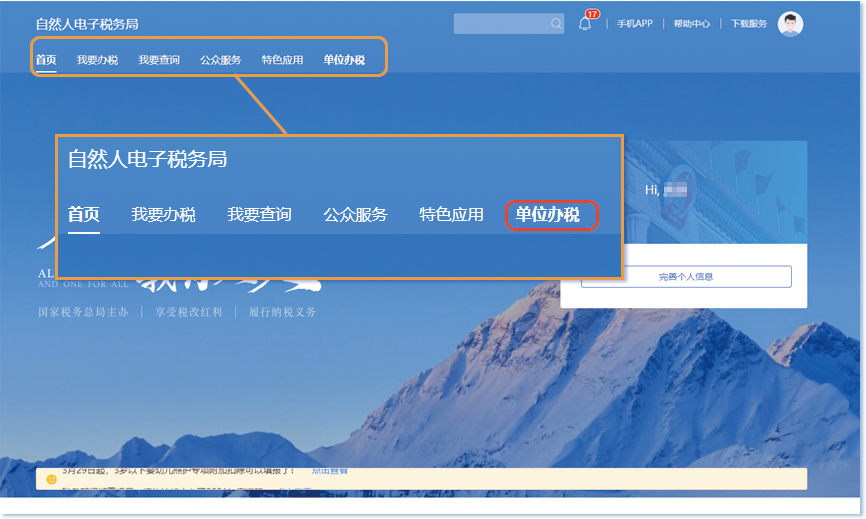Viewport: 866px width, 519px height.
Task: Open the notification bell with 17 badge
Action: tap(585, 24)
